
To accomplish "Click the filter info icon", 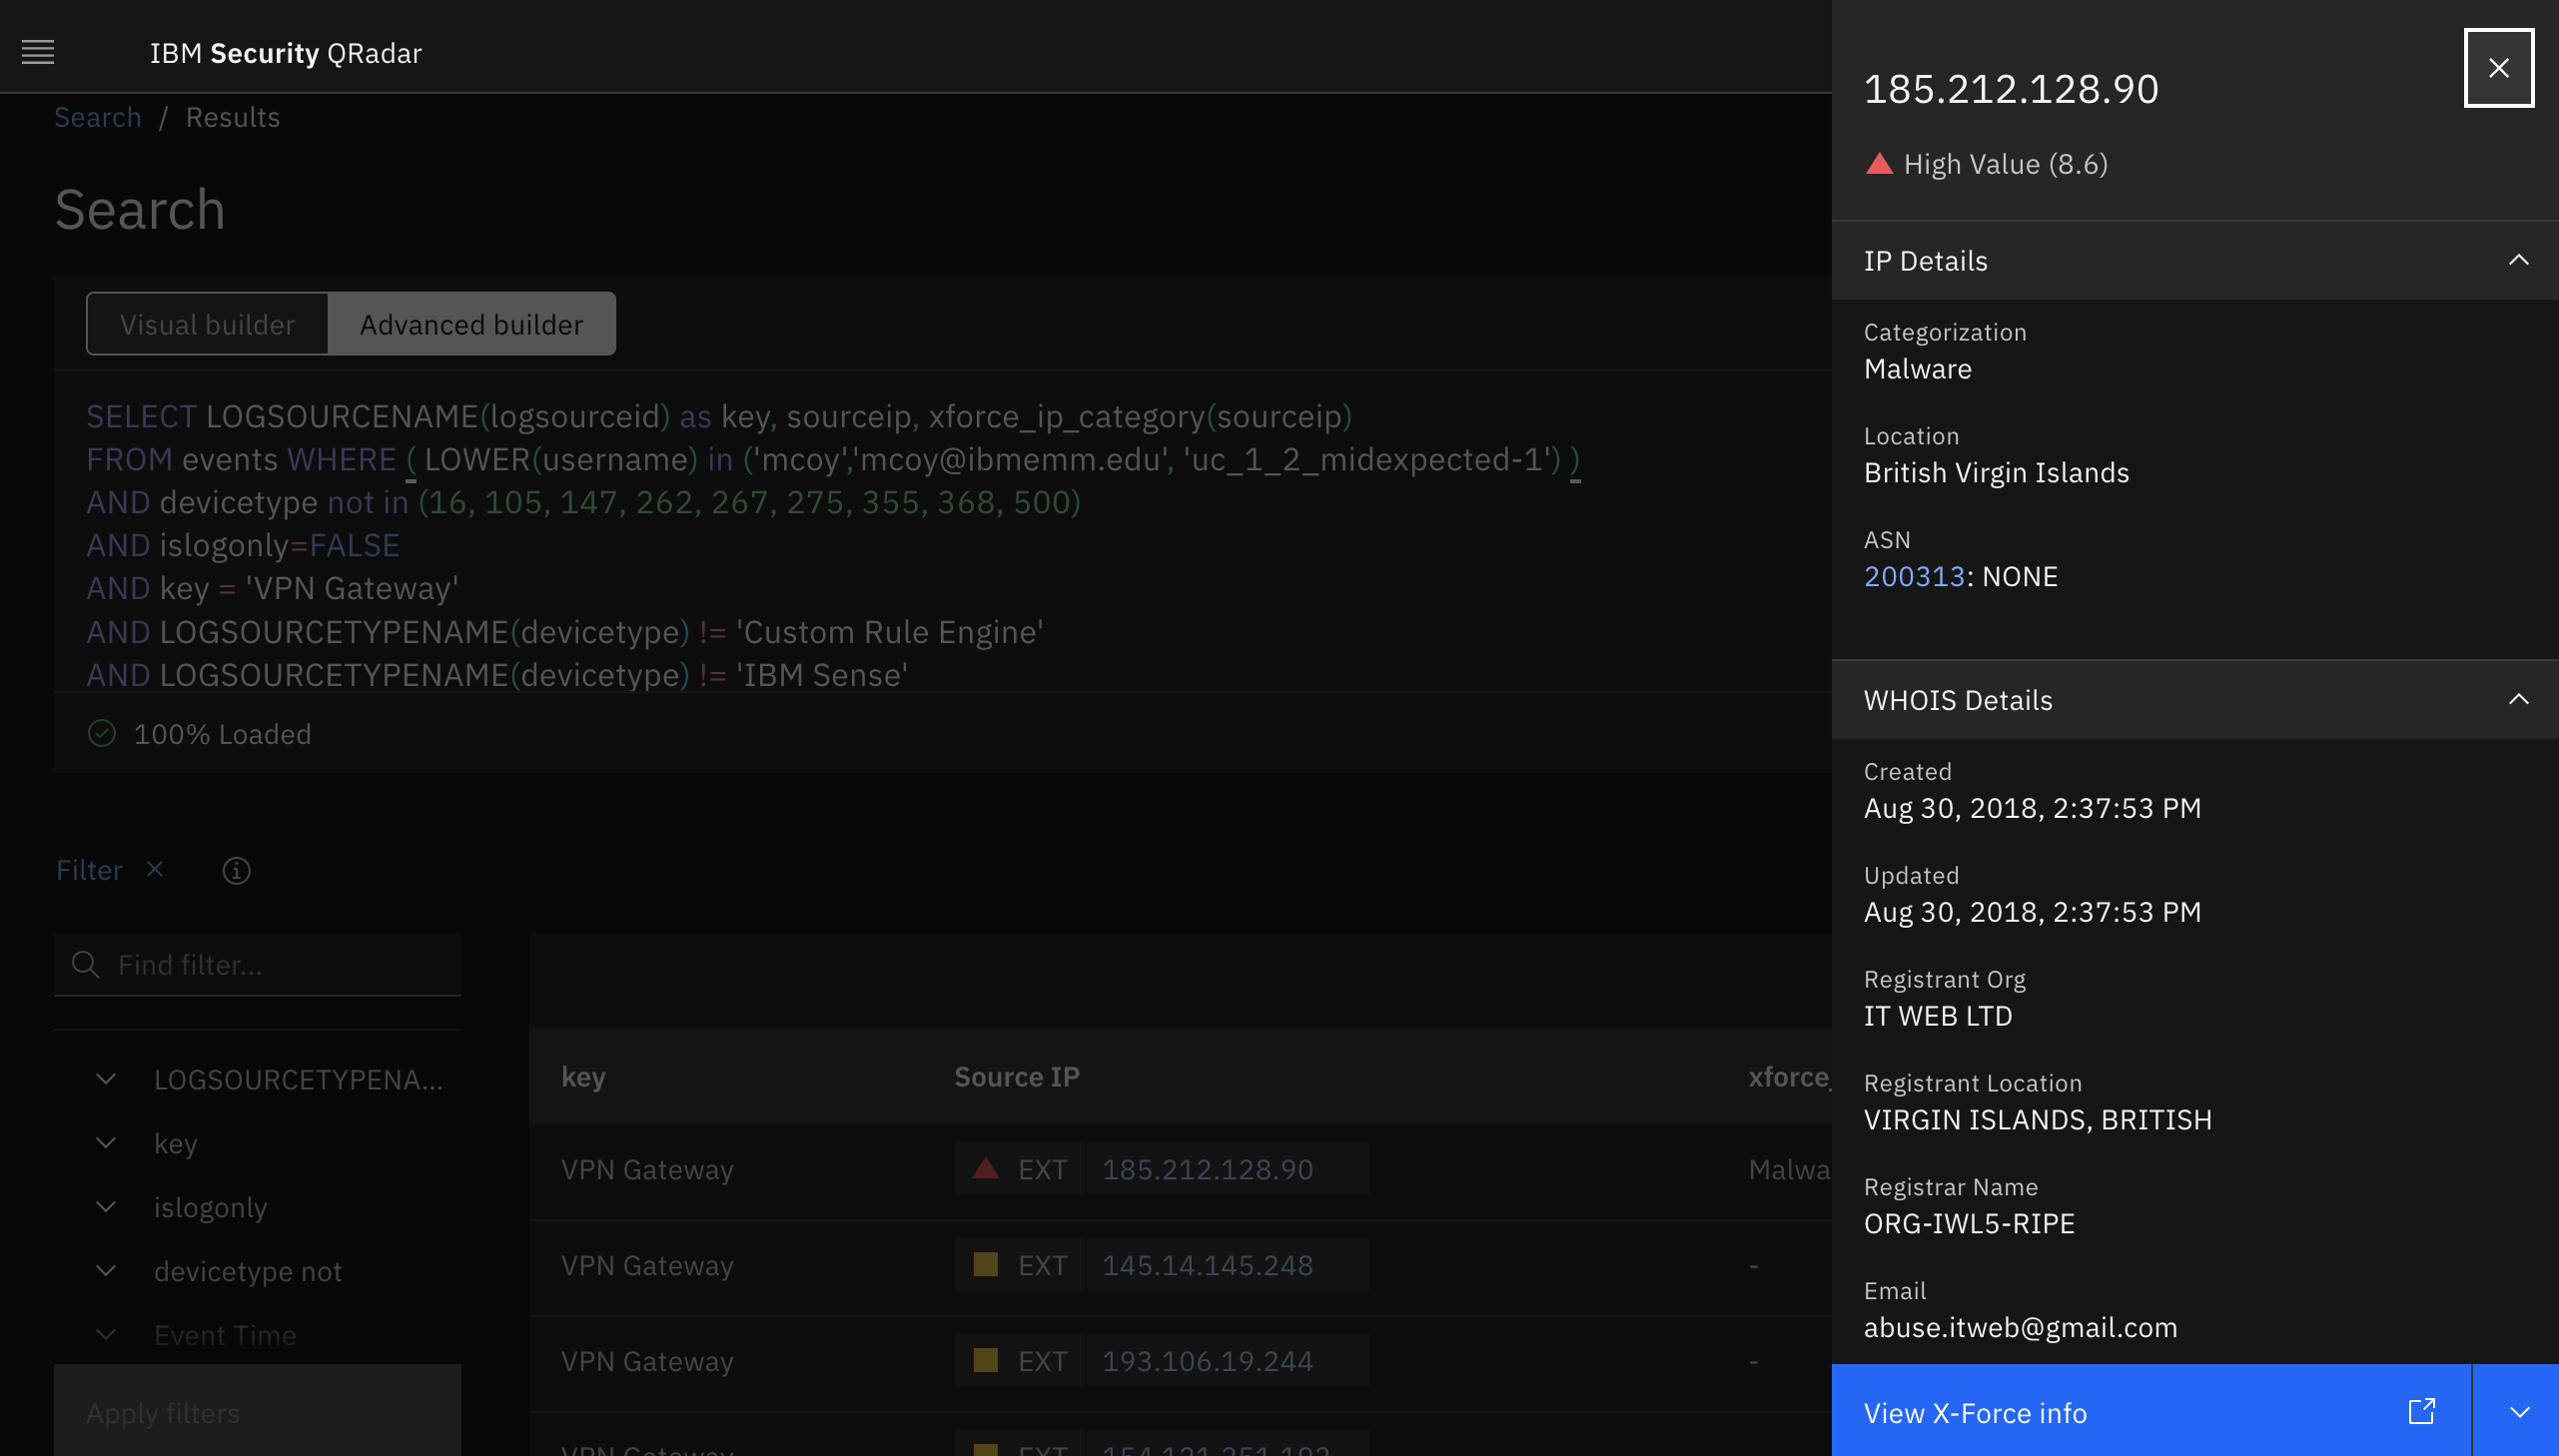I will click(236, 871).
